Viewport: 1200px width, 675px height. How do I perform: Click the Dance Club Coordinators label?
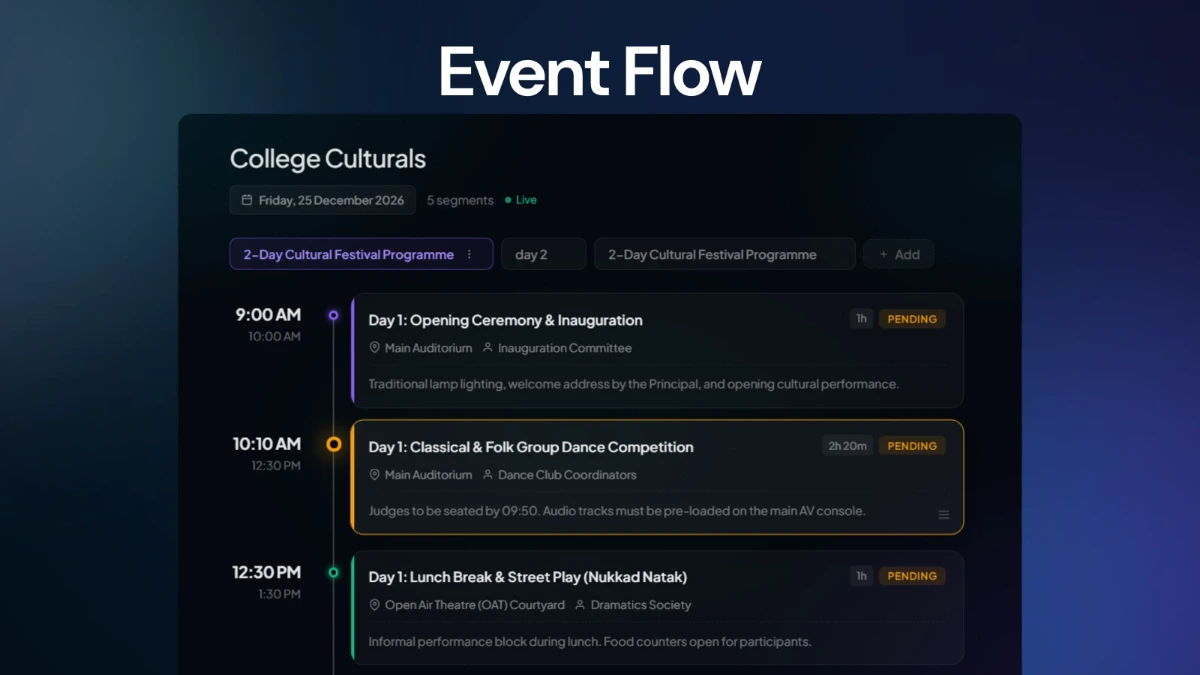pyautogui.click(x=567, y=475)
